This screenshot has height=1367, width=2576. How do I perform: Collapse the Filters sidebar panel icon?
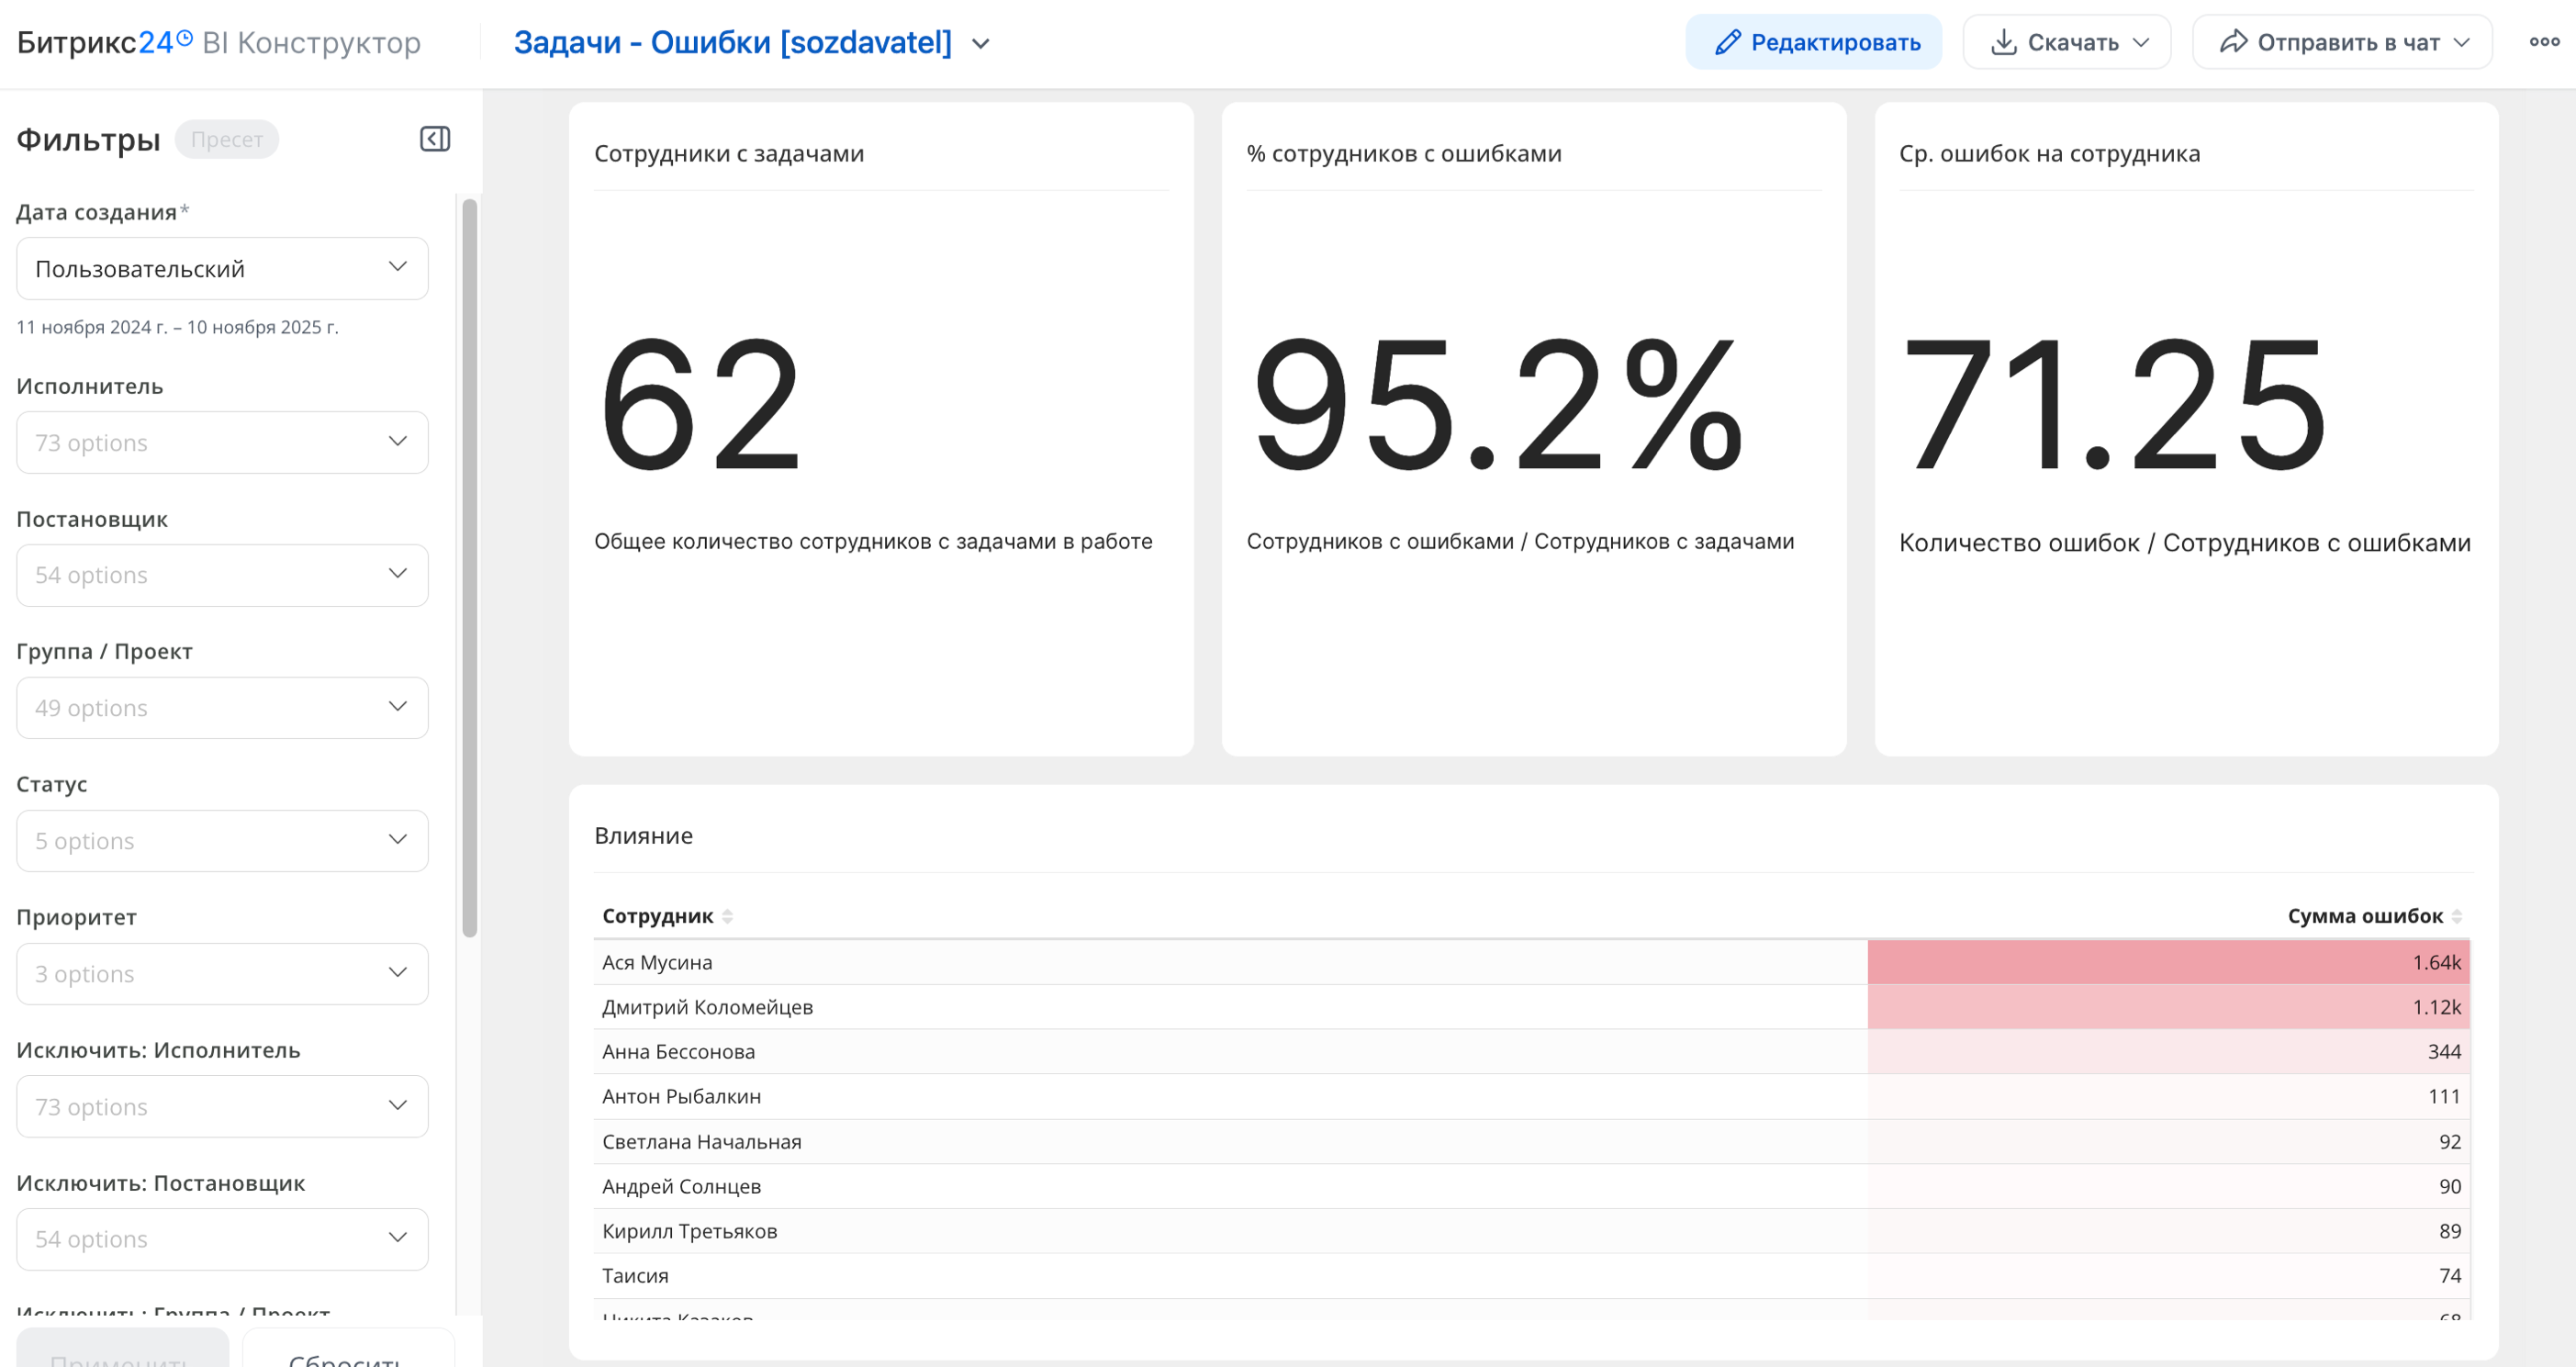(x=435, y=139)
